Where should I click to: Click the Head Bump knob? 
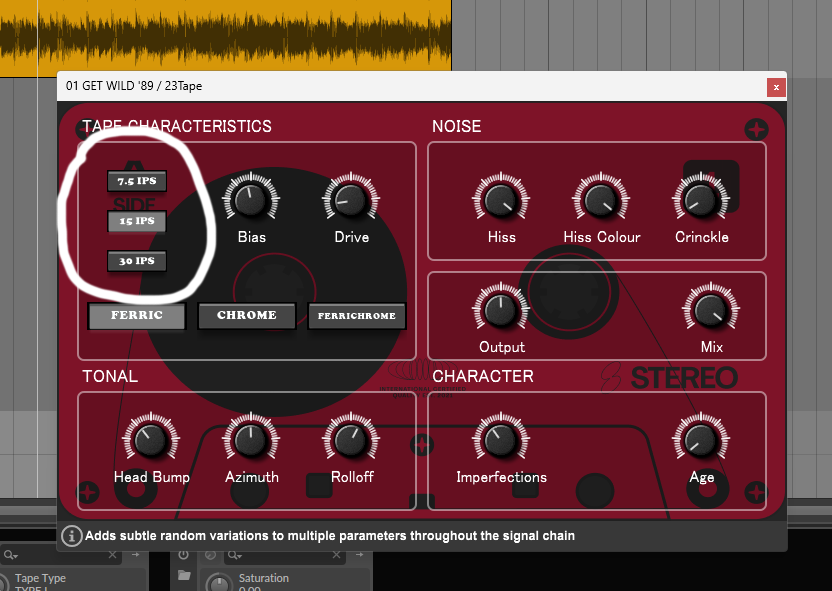151,440
